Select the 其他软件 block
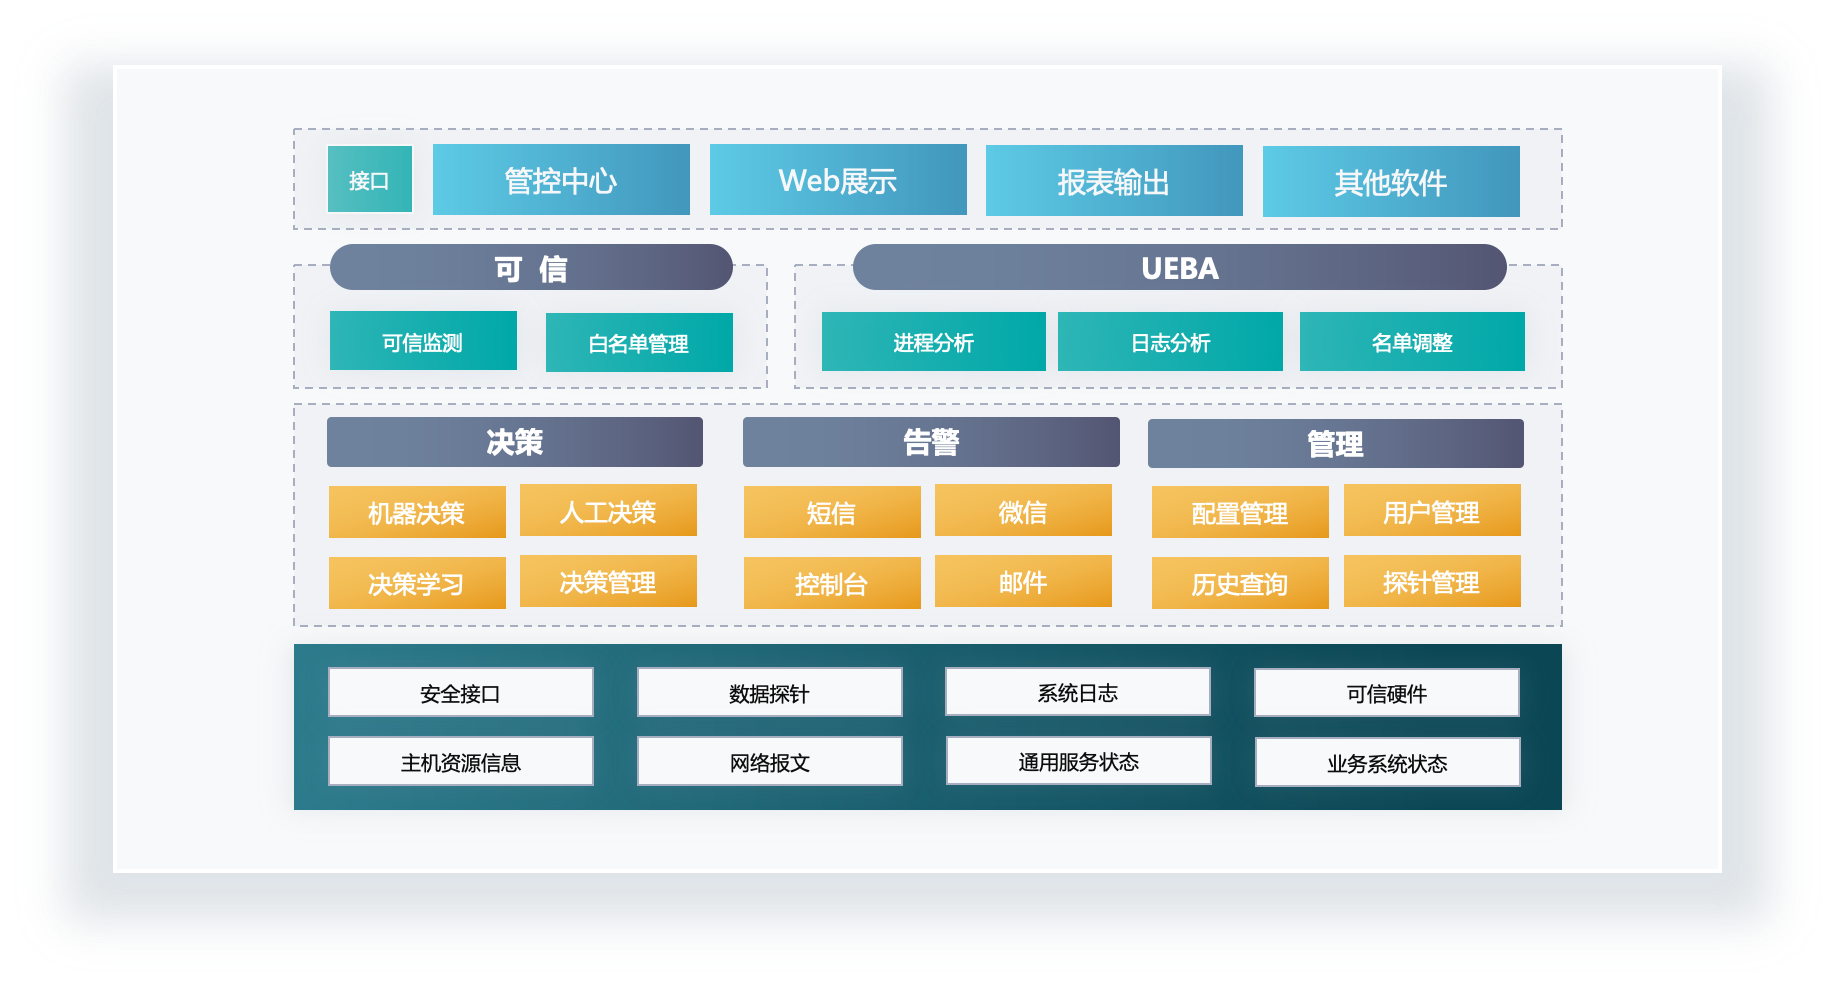1836x986 pixels. coord(1391,182)
